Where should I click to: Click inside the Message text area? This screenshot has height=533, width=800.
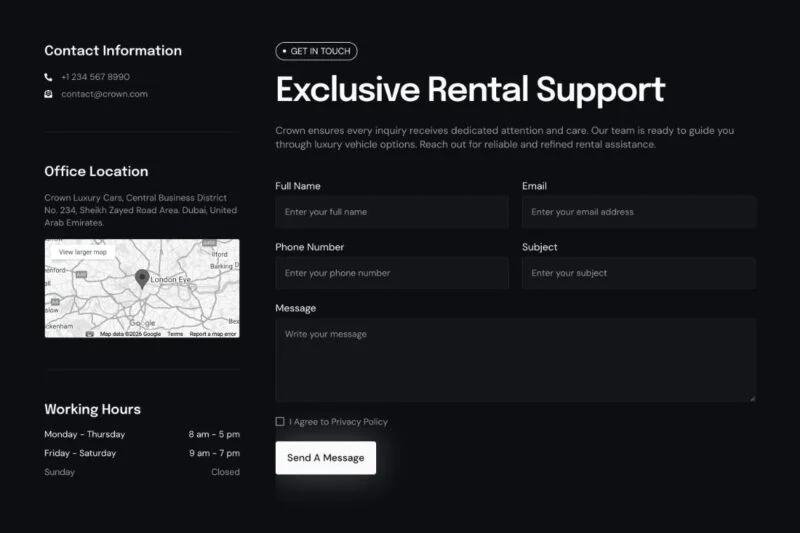coord(515,360)
